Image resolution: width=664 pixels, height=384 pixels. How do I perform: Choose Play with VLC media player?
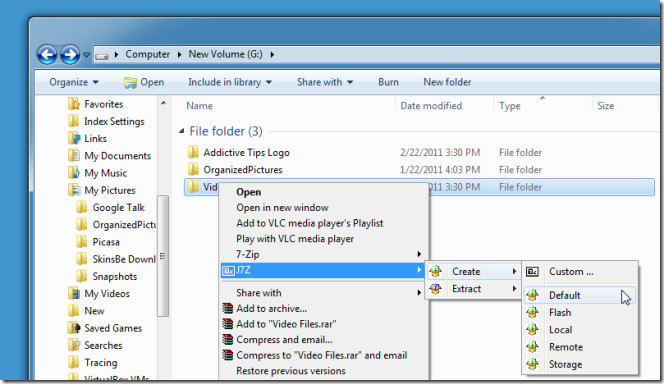pos(295,239)
